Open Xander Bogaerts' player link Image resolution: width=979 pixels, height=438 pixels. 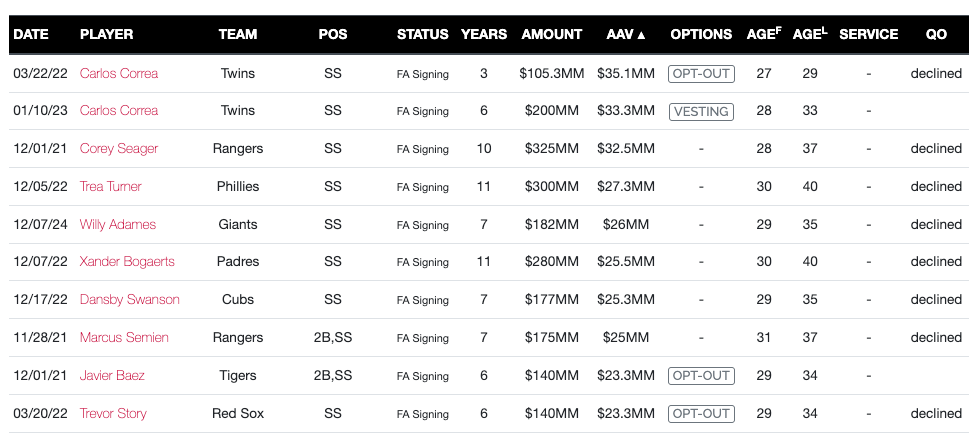click(127, 262)
